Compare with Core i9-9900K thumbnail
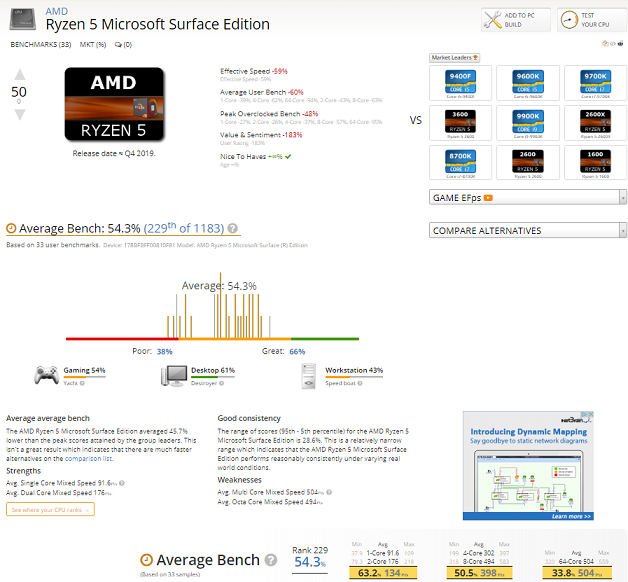The height and width of the screenshot is (582, 628). tap(528, 123)
